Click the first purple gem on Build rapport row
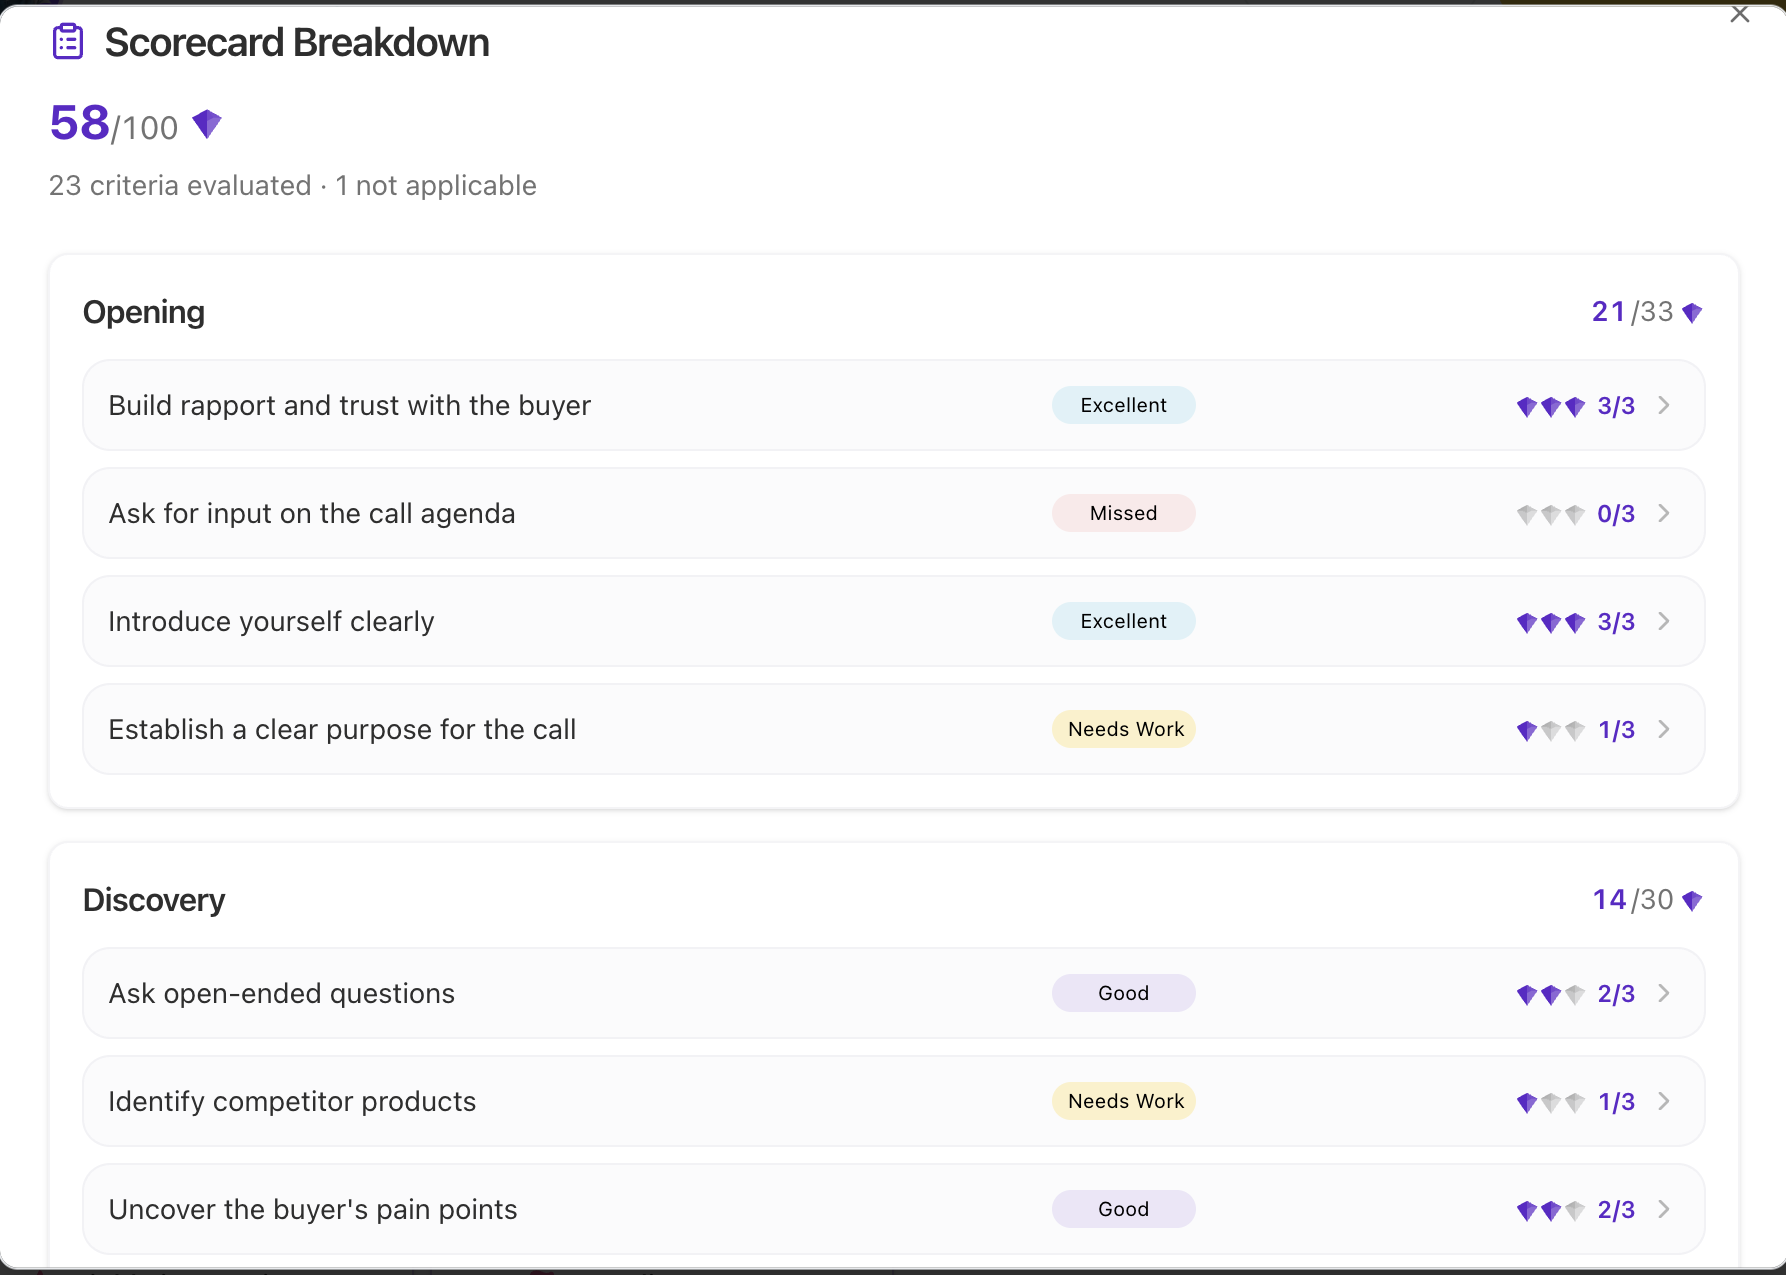Screen dimensions: 1786x1275 tap(1527, 405)
